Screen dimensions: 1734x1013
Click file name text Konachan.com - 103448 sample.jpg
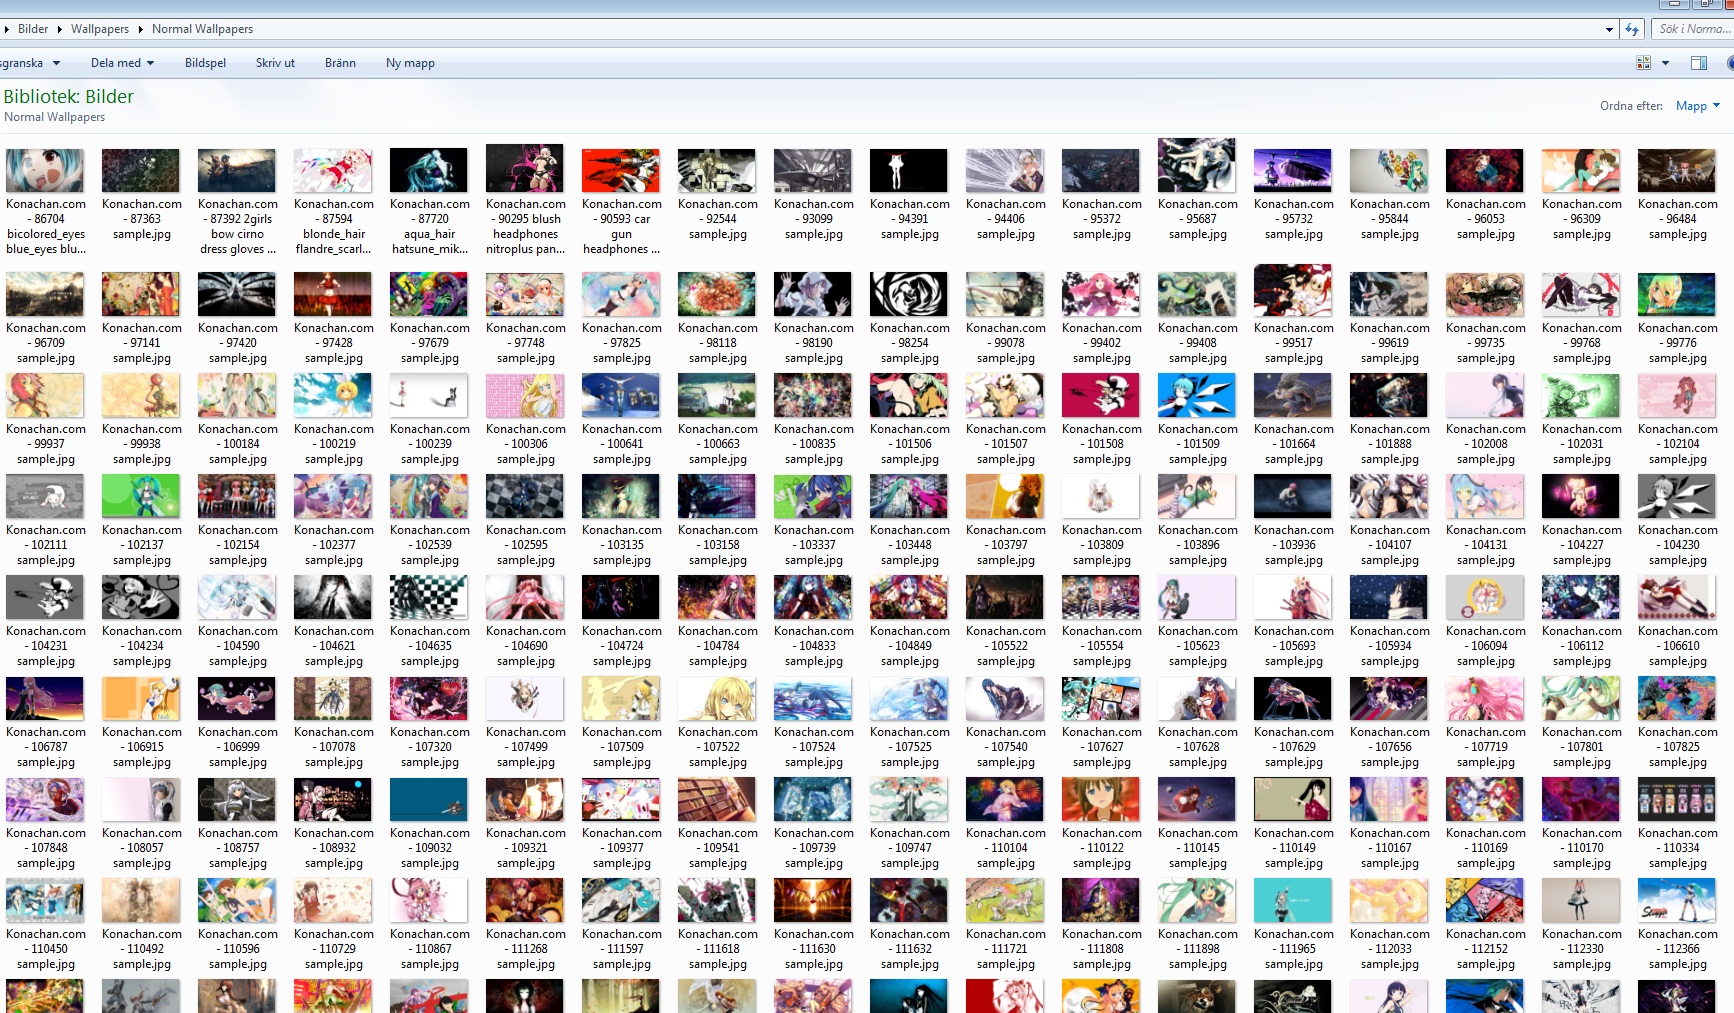909,545
